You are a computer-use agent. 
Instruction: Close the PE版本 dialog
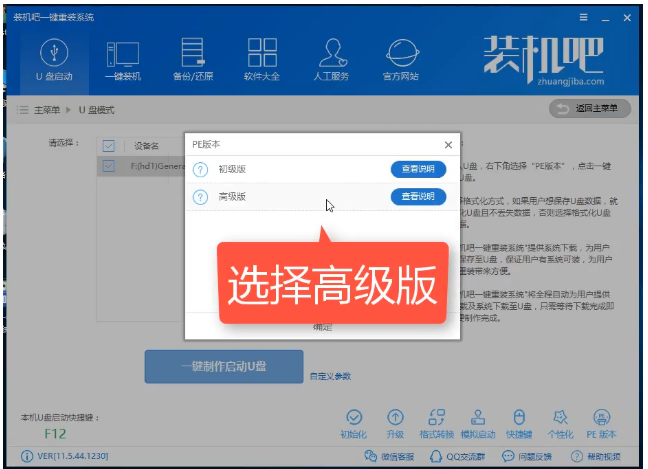click(x=448, y=145)
